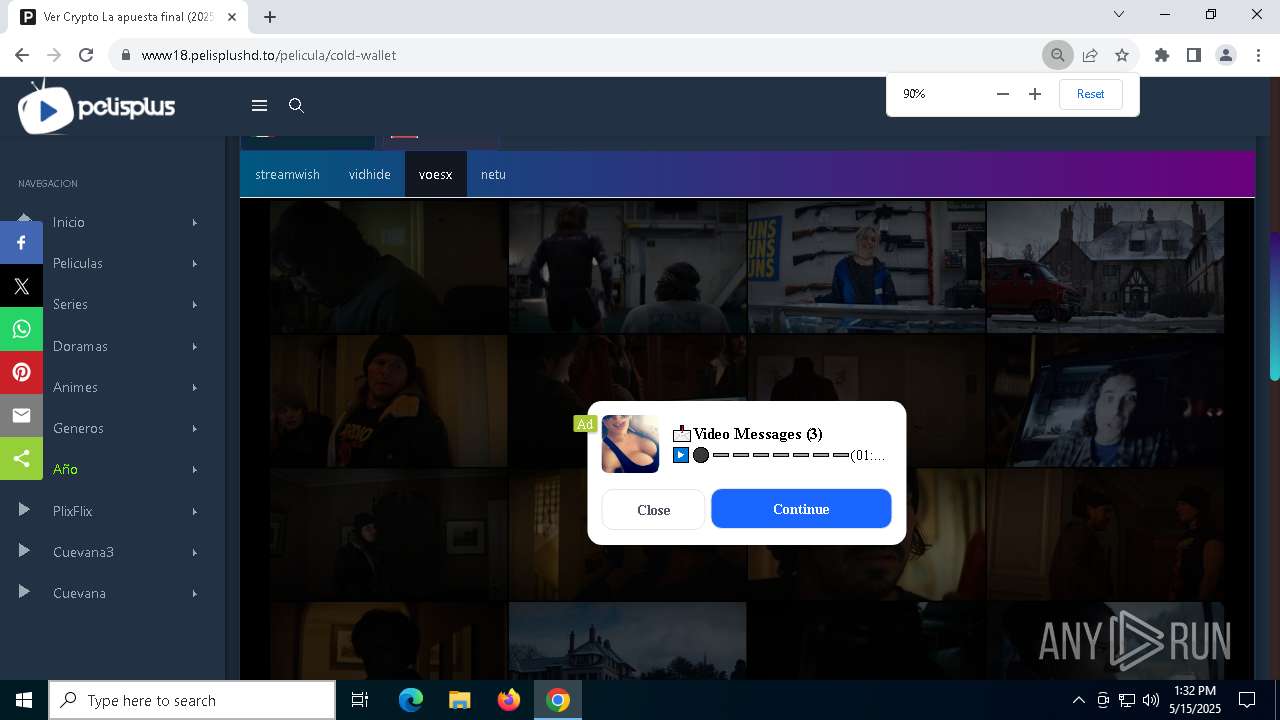Share by email via sidebar icon

tap(21, 415)
